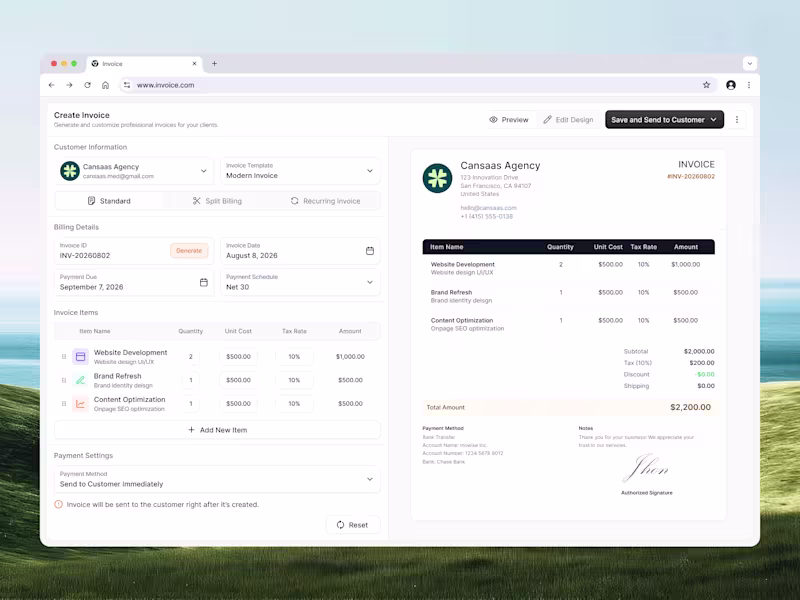Screen dimensions: 800x600
Task: Click the Content Optimization chart icon
Action: (x=81, y=404)
